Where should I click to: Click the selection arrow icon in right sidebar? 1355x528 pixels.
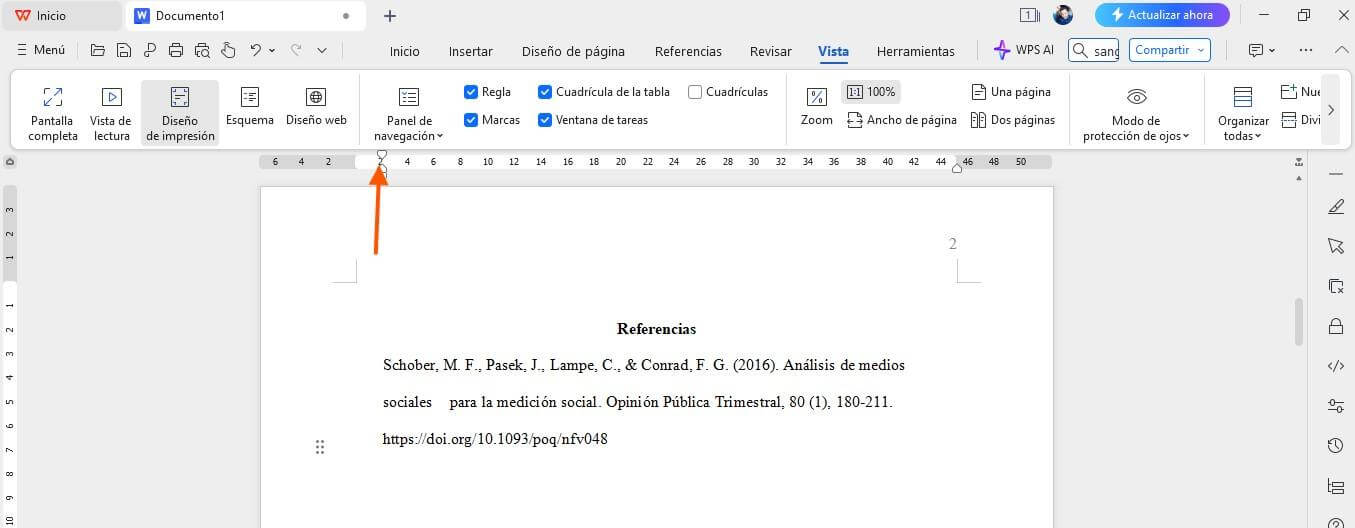tap(1335, 246)
